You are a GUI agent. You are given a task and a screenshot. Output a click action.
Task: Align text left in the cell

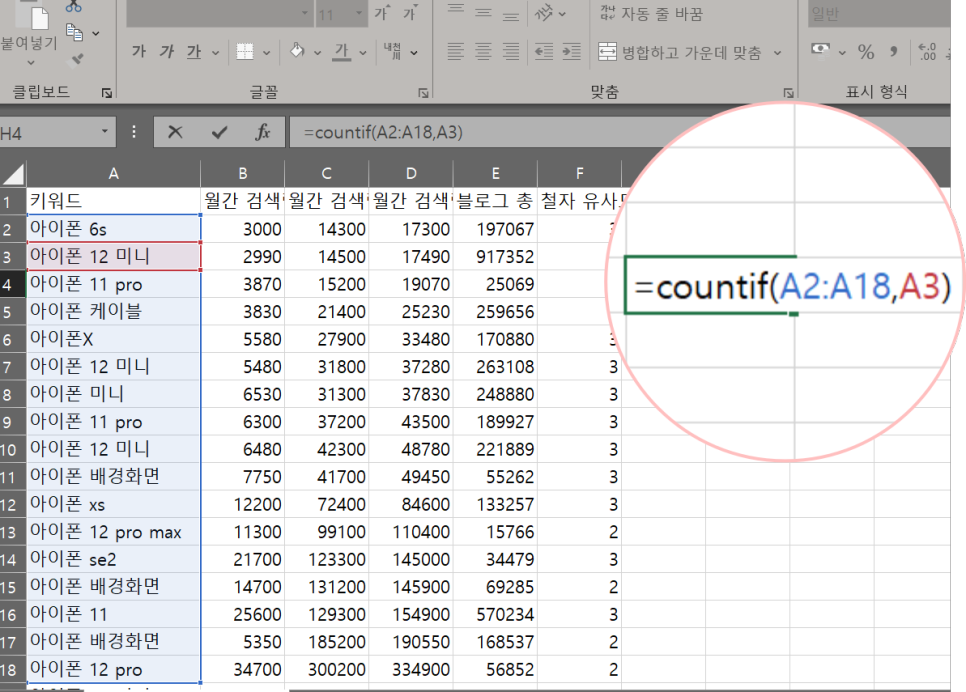click(455, 52)
